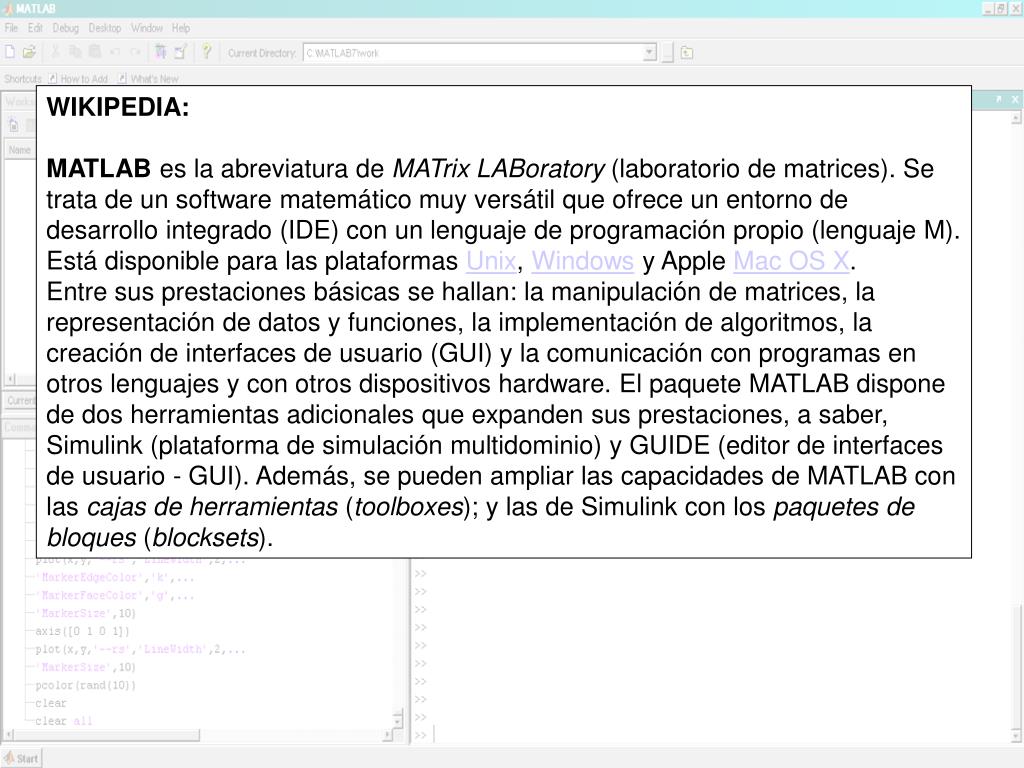Click the Undo arrow icon
1024x768 pixels.
coord(115,52)
